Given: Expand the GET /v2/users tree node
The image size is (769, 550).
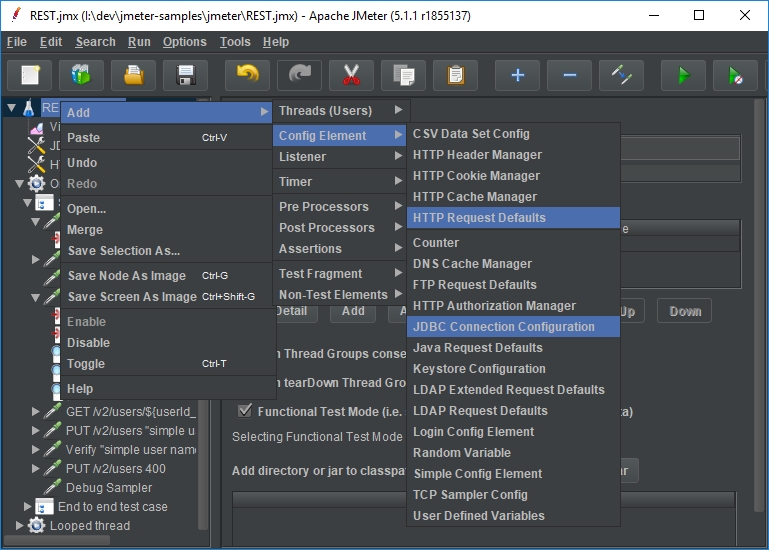Looking at the screenshot, I should coord(36,411).
